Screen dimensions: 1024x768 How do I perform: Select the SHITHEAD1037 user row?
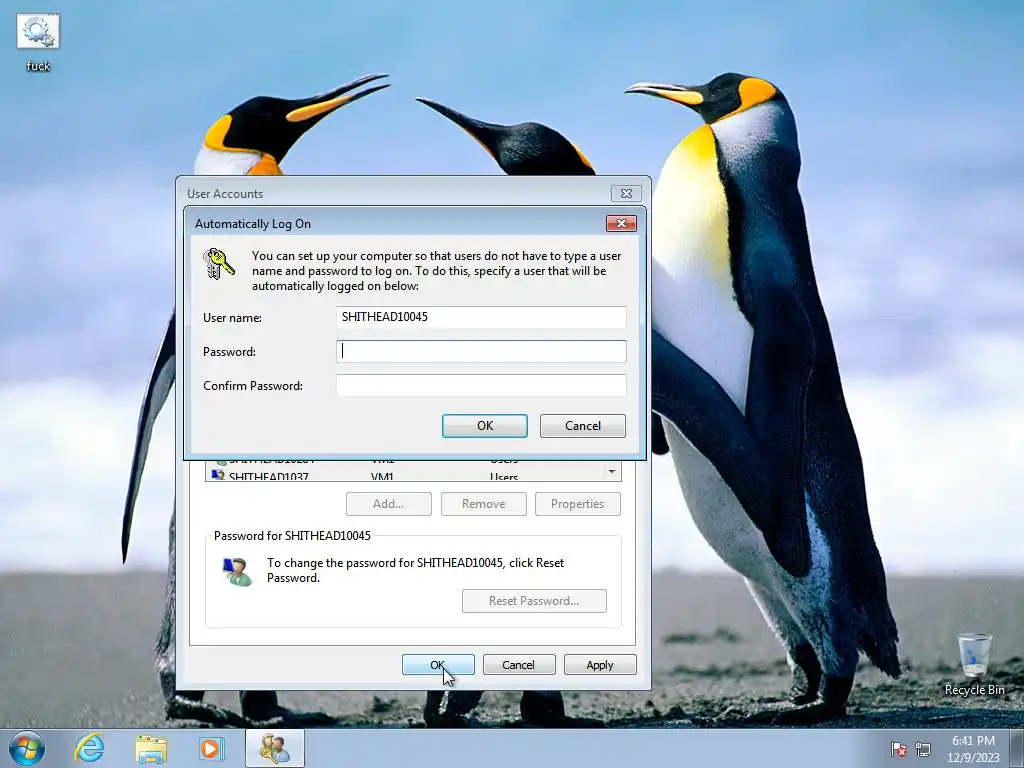tap(404, 476)
